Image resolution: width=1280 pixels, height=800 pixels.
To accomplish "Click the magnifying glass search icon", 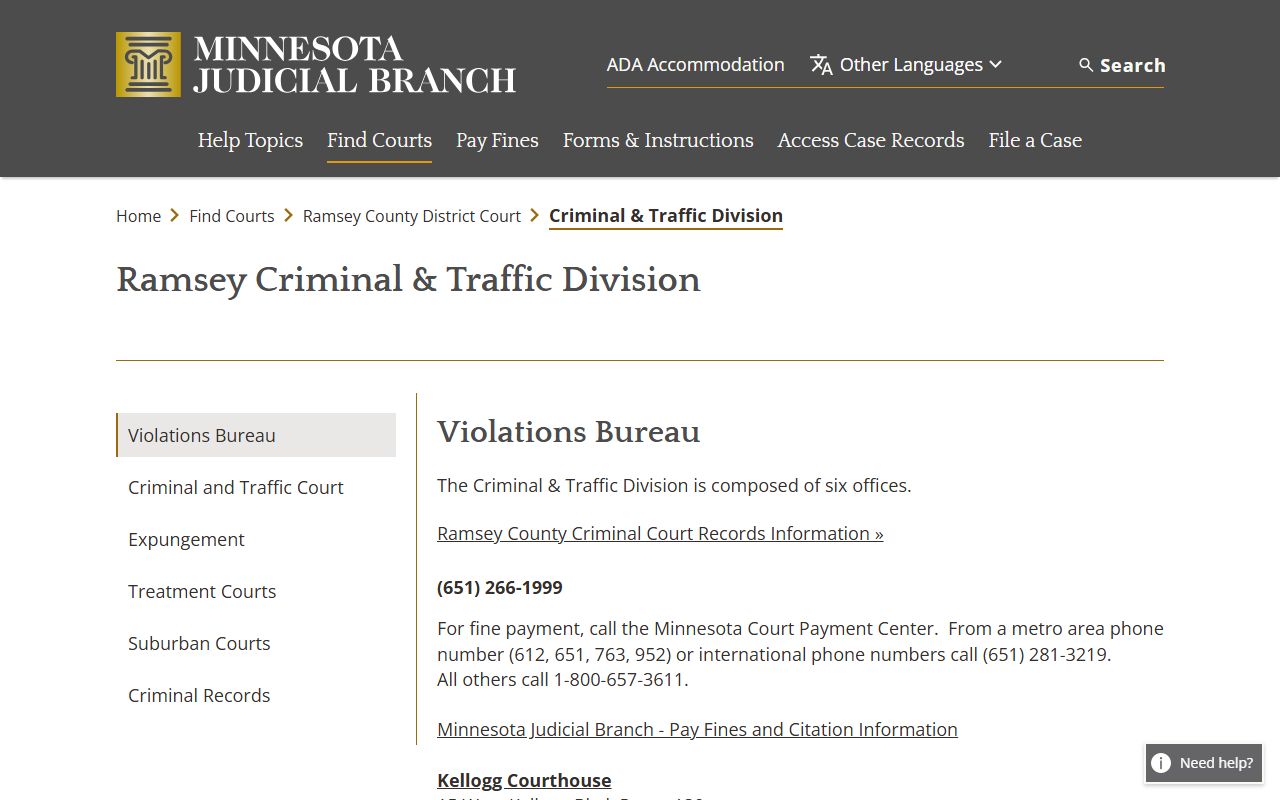I will [1086, 65].
